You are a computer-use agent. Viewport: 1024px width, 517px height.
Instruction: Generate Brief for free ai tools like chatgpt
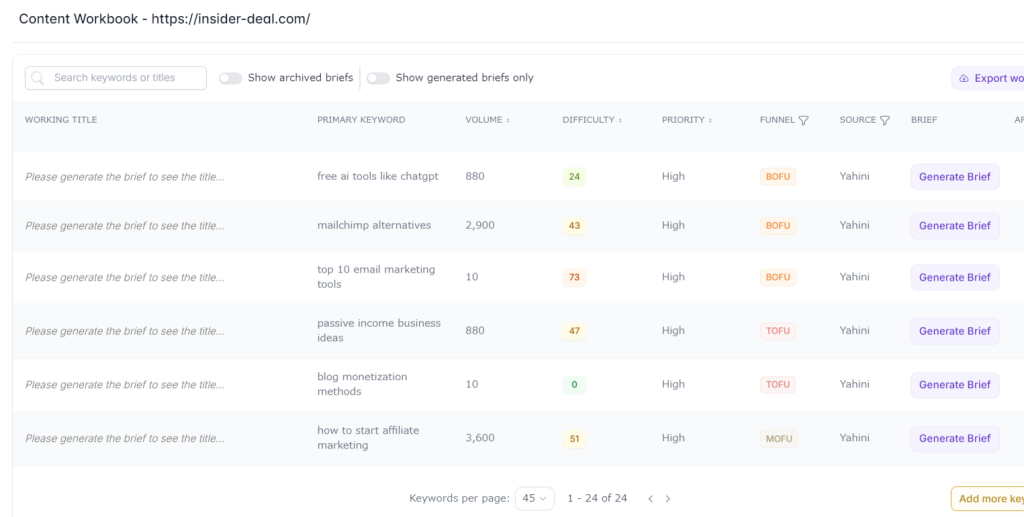point(955,177)
